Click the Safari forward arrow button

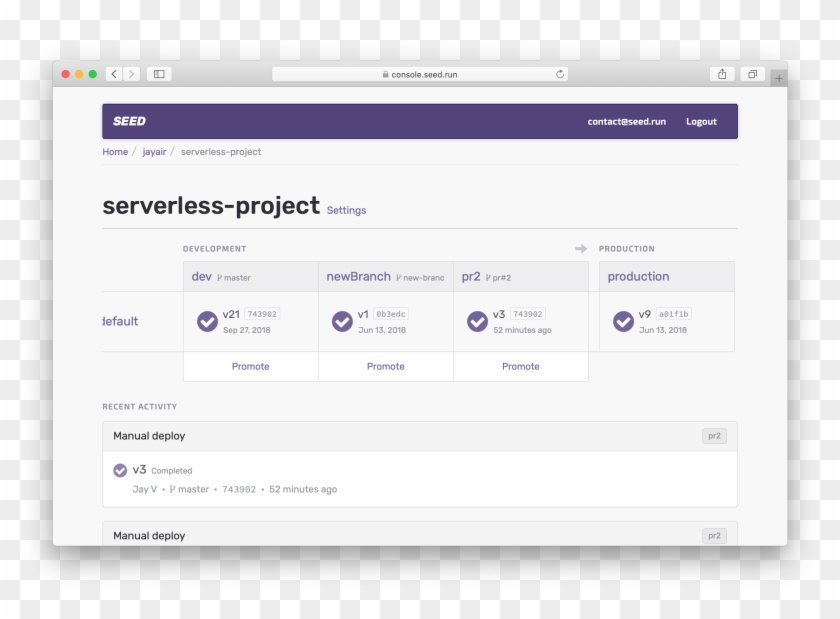click(x=132, y=74)
